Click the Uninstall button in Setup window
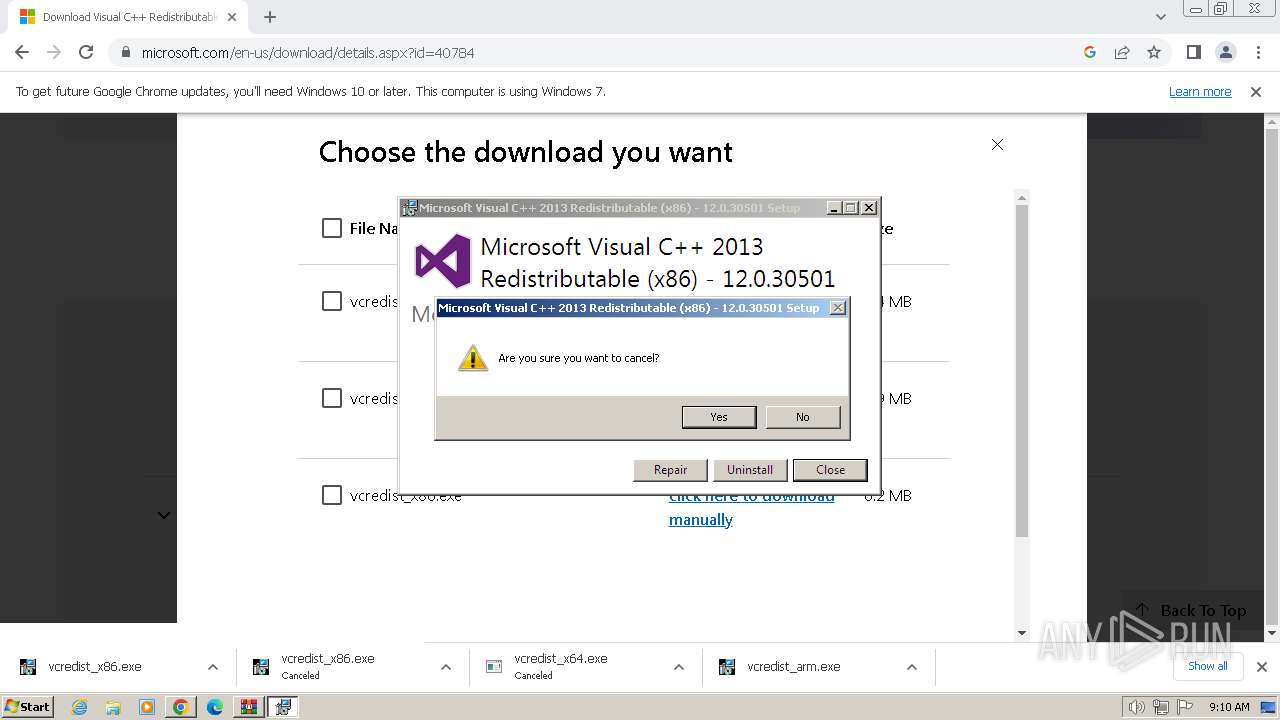Screen dimensions: 1280x720 [x=750, y=470]
